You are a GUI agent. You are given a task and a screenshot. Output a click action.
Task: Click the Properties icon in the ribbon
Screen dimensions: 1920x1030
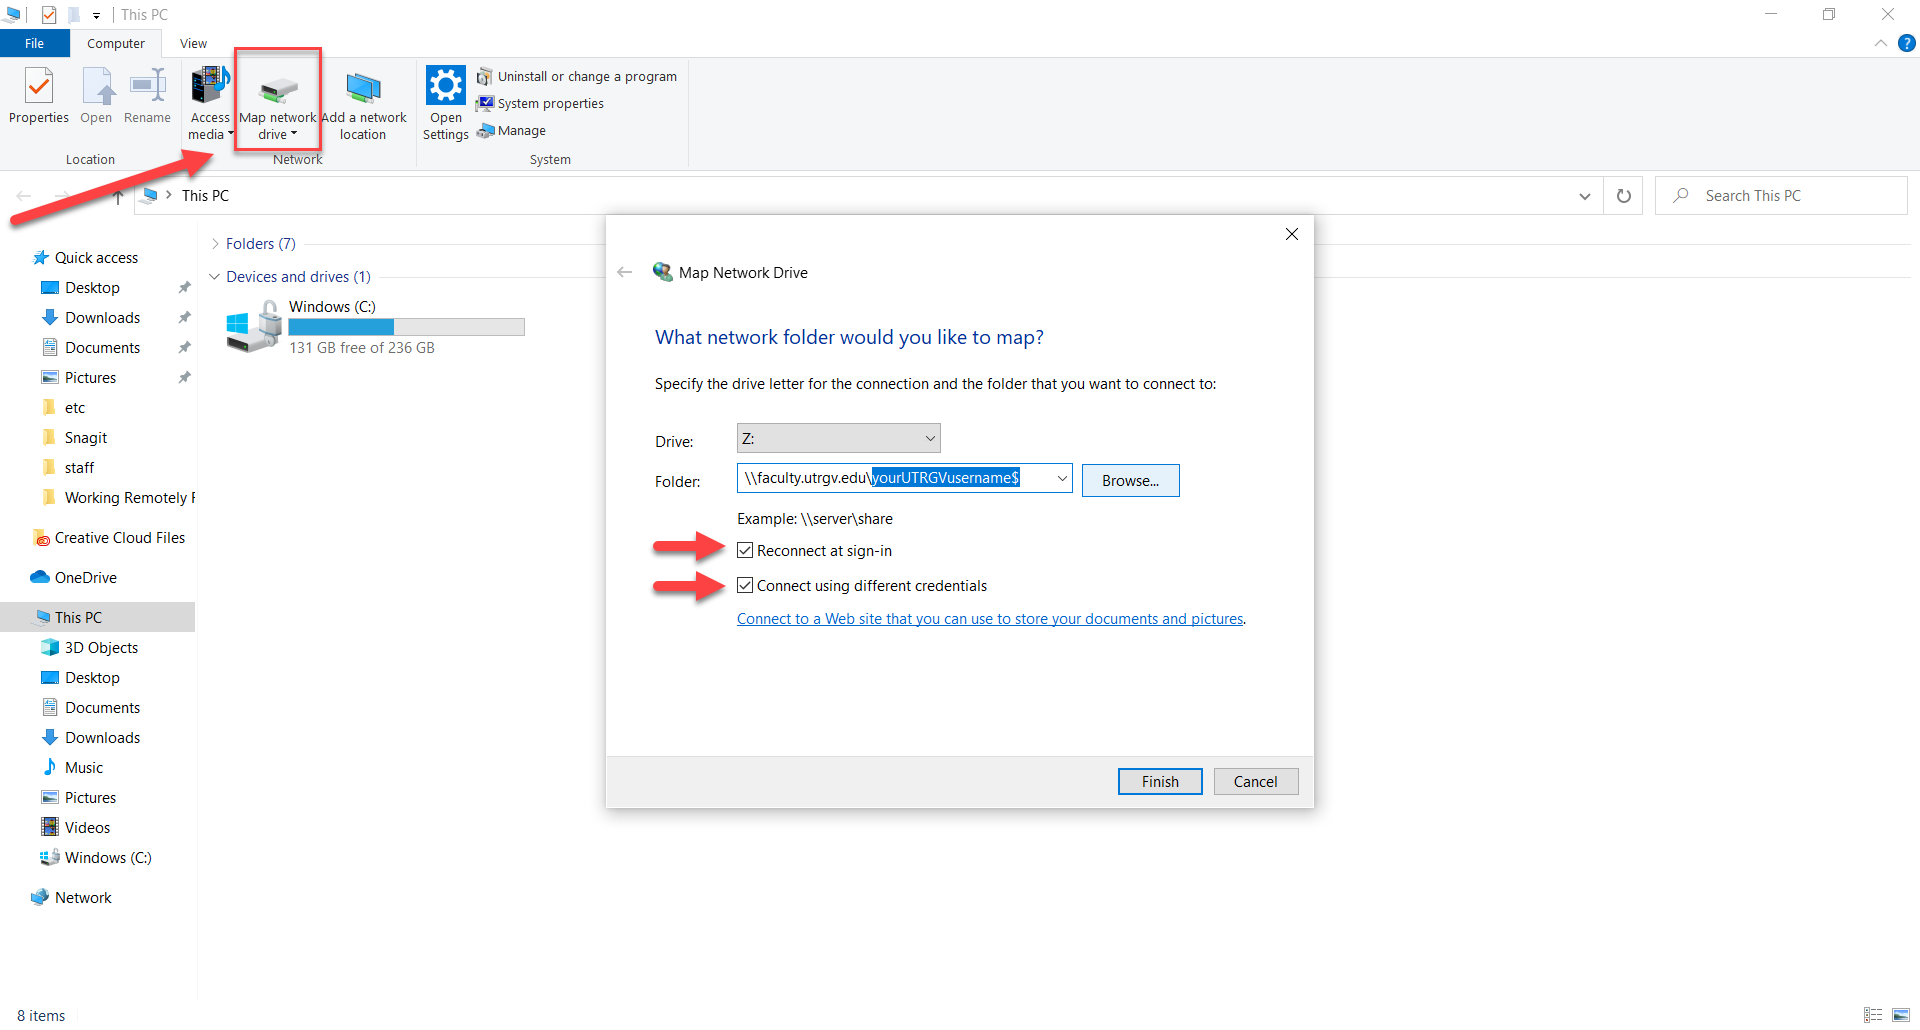coord(39,88)
